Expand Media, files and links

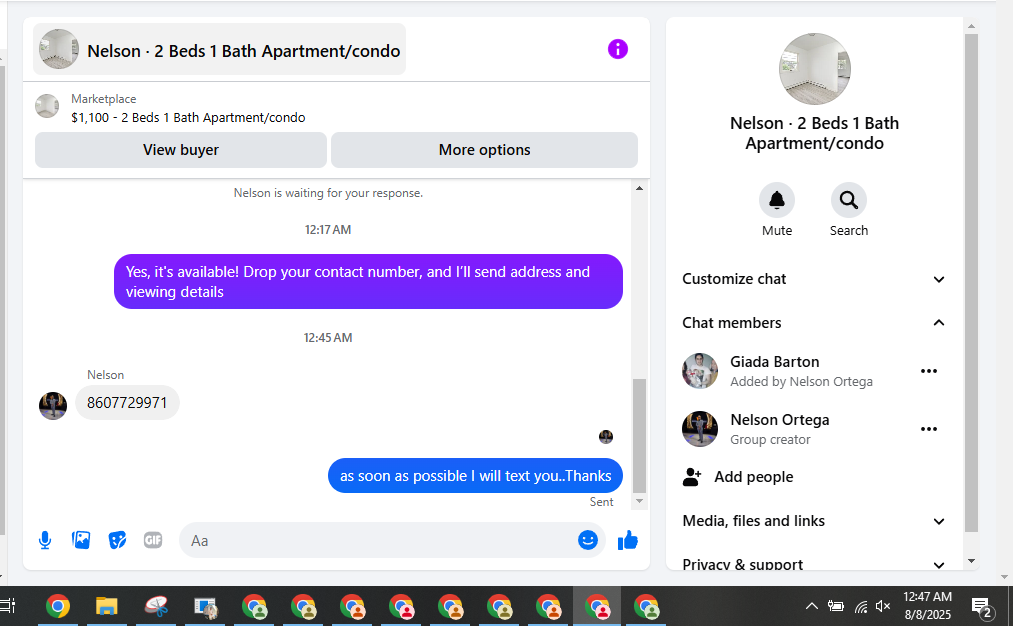(x=814, y=521)
